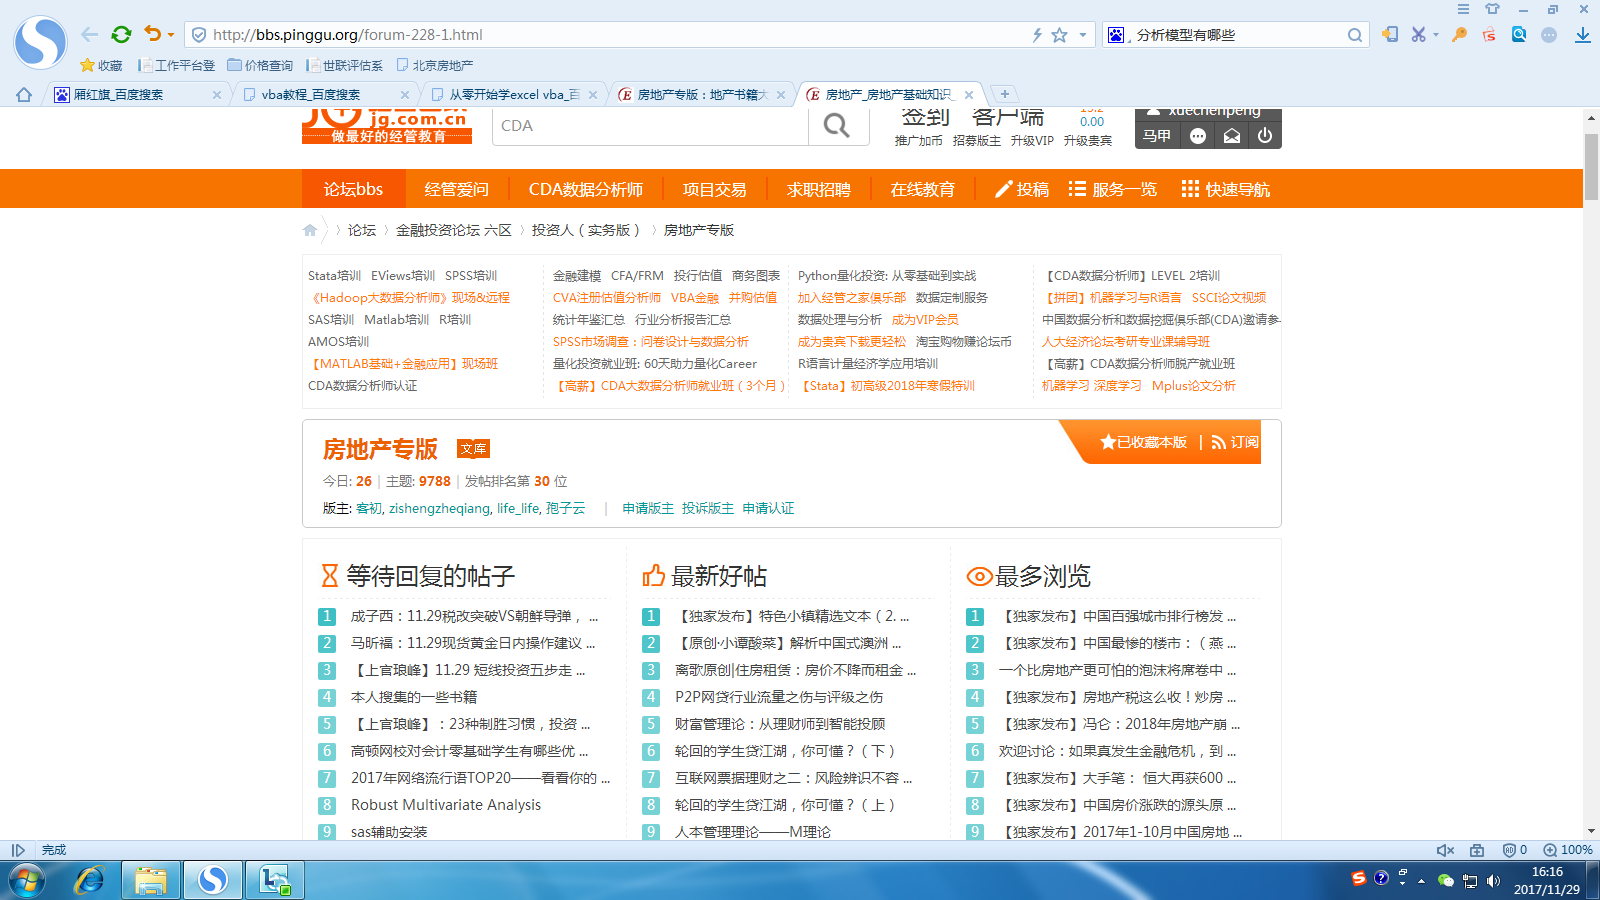Click the send-to-phone toolbar icon

click(1390, 34)
